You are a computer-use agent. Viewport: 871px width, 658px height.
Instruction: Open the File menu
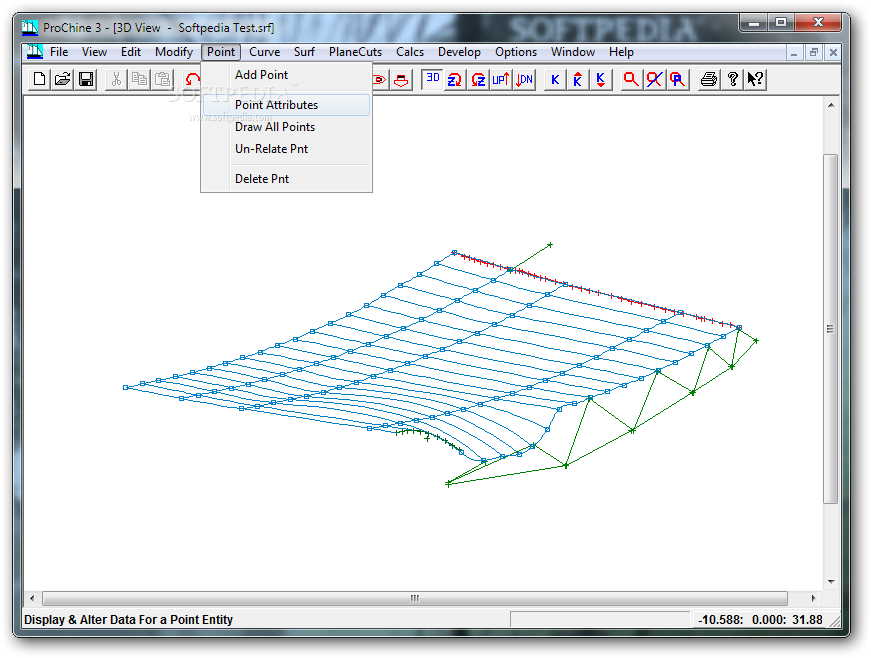[59, 52]
